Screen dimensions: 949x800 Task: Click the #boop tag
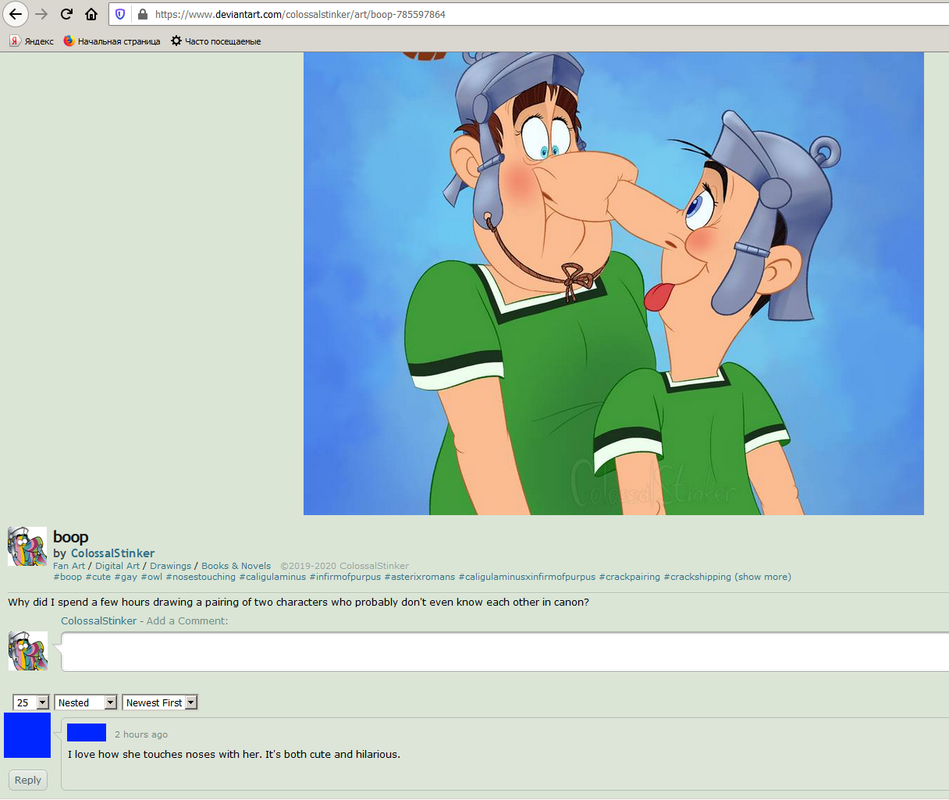point(67,577)
